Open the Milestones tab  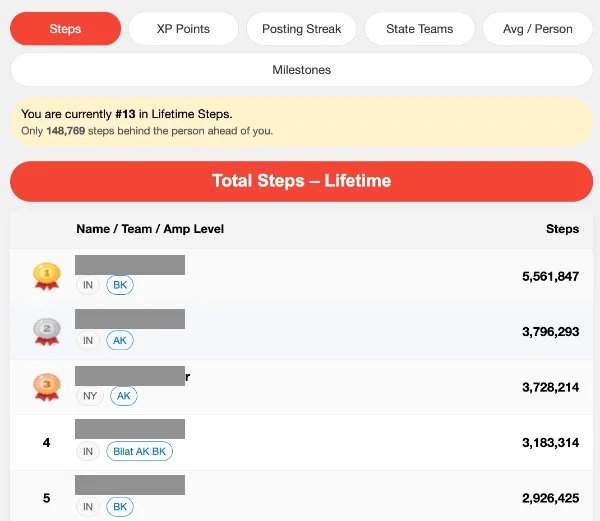point(302,70)
